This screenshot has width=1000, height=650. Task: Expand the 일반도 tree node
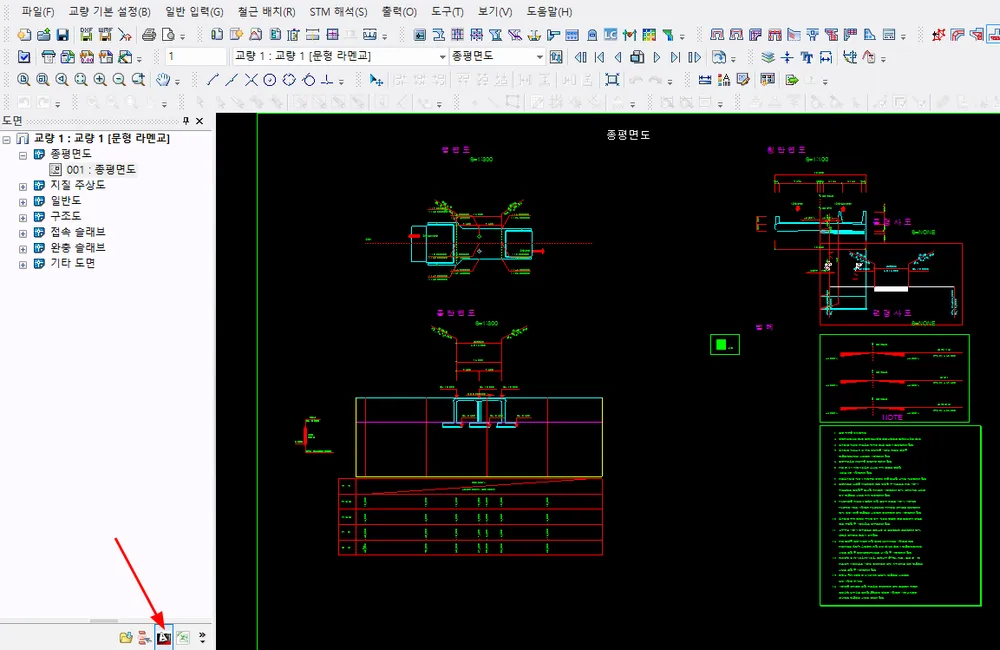(23, 202)
